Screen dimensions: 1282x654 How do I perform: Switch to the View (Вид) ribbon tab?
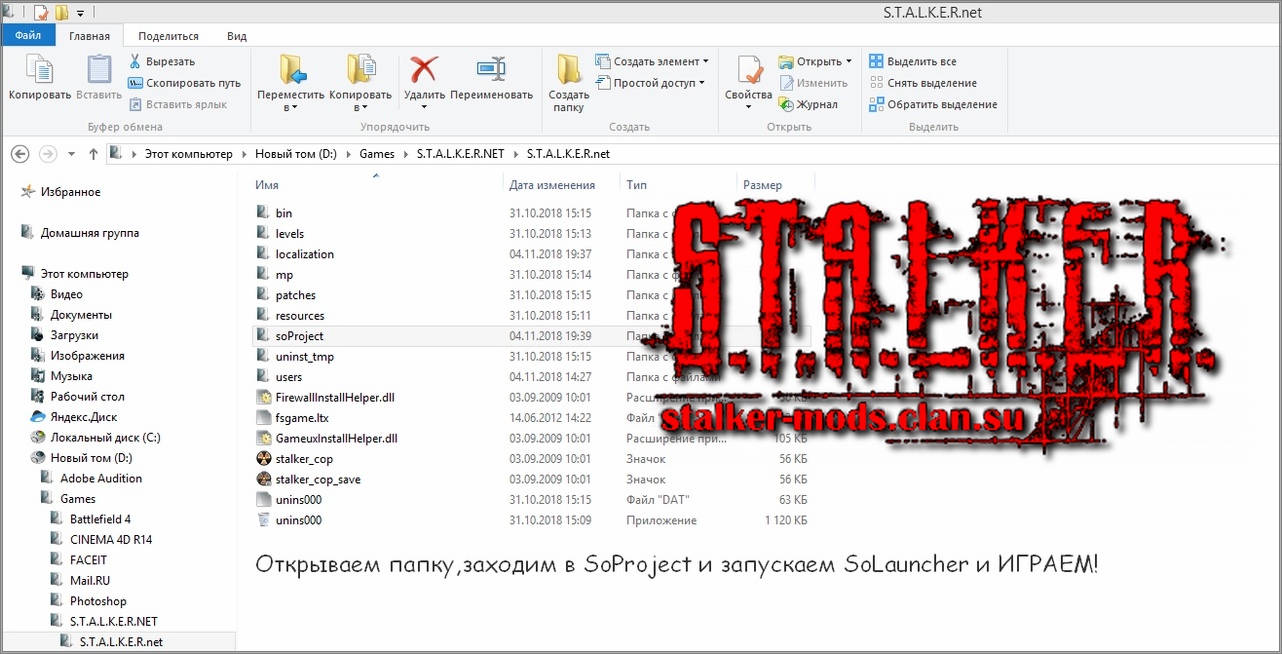(x=236, y=36)
